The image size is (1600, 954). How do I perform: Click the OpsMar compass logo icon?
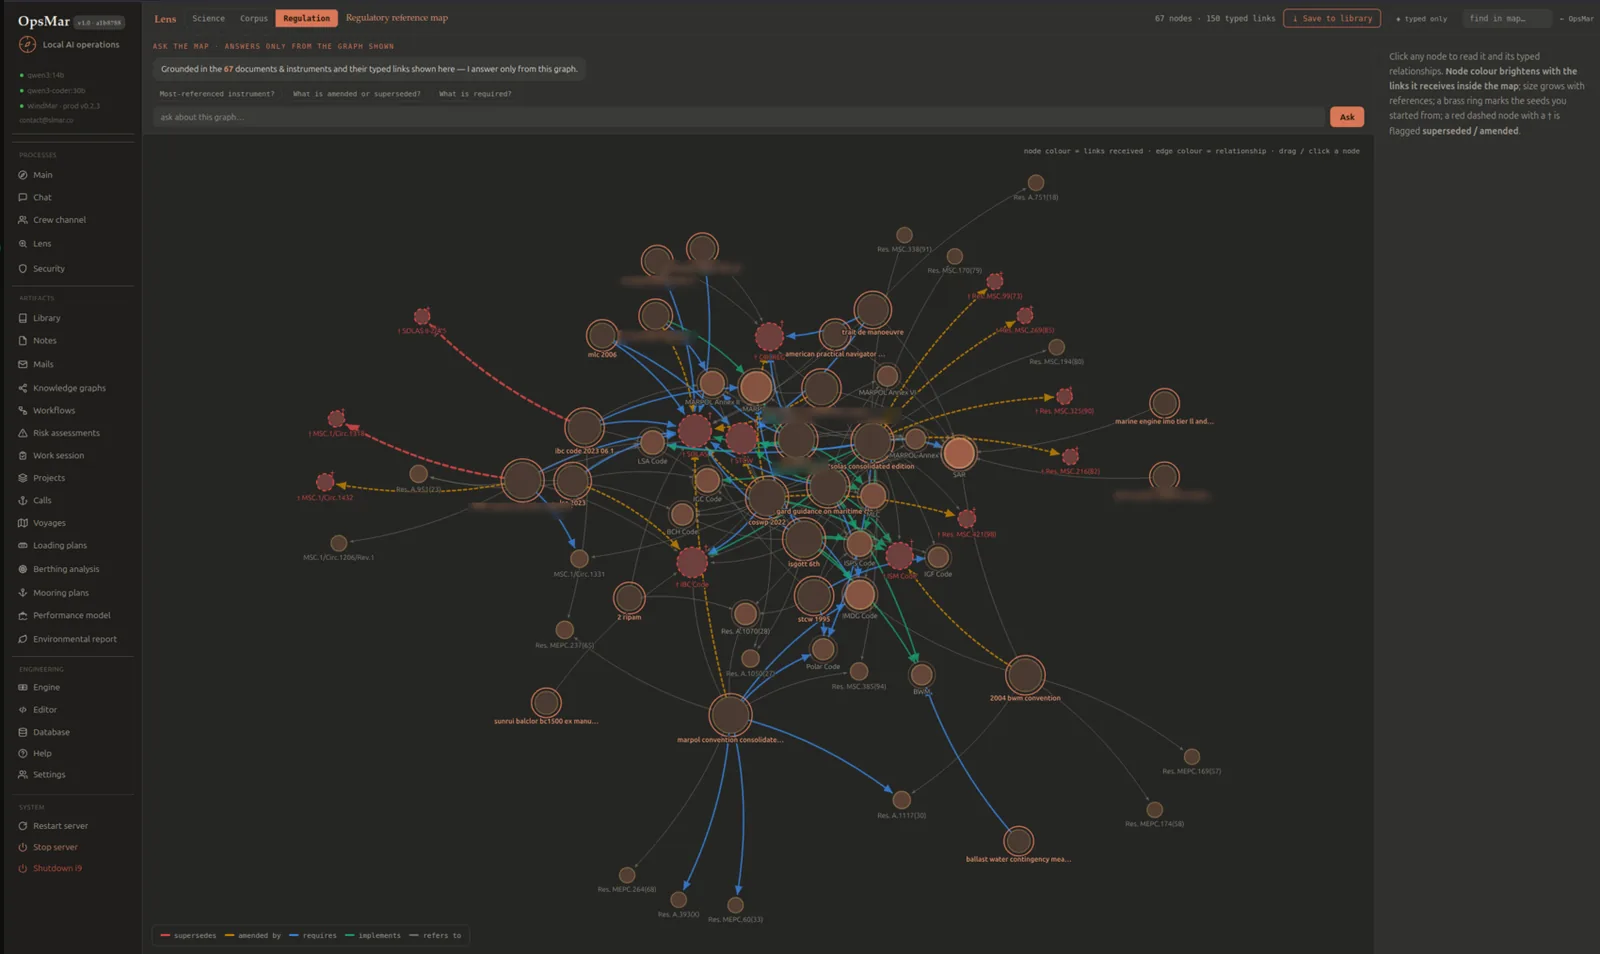tap(27, 44)
